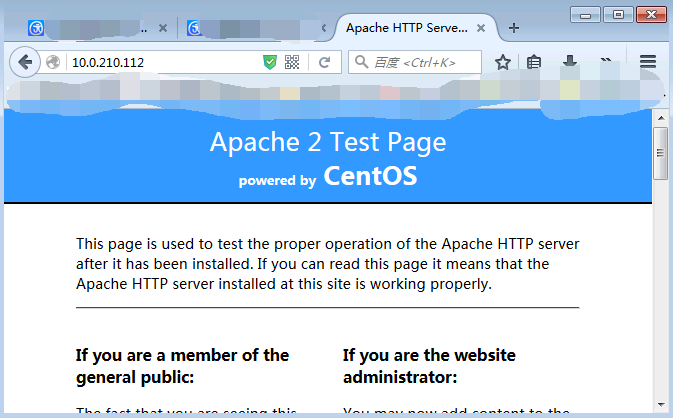The width and height of the screenshot is (673, 418).
Task: Click the 'powered by' text
Action: (277, 181)
